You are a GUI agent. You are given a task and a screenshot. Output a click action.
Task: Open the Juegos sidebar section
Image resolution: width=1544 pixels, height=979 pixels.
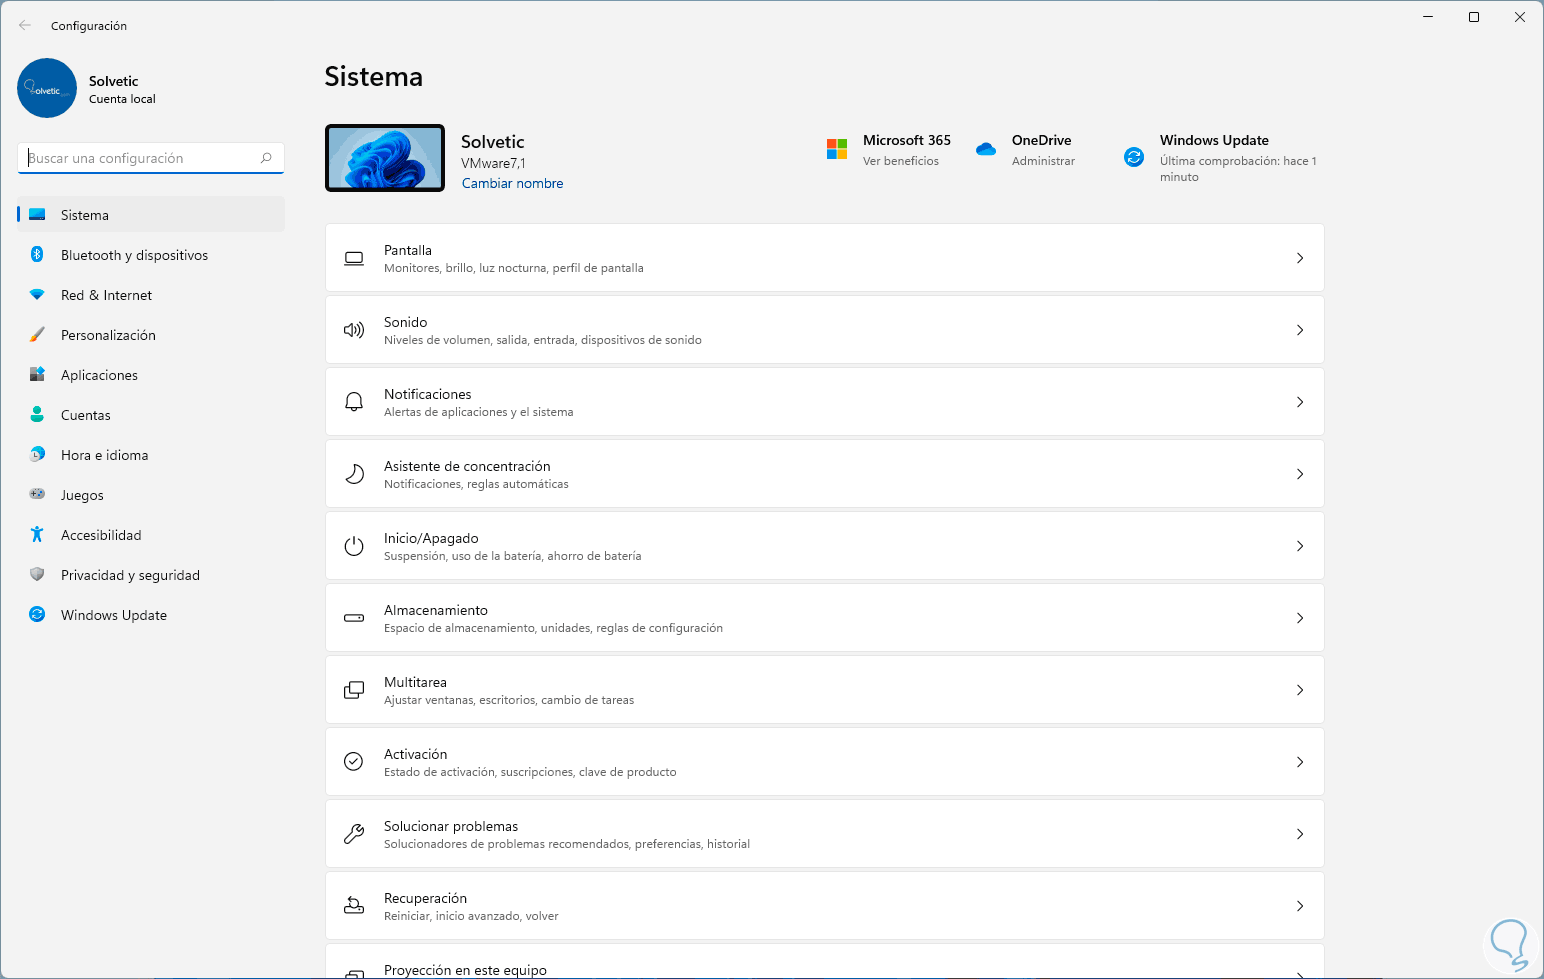coord(82,495)
